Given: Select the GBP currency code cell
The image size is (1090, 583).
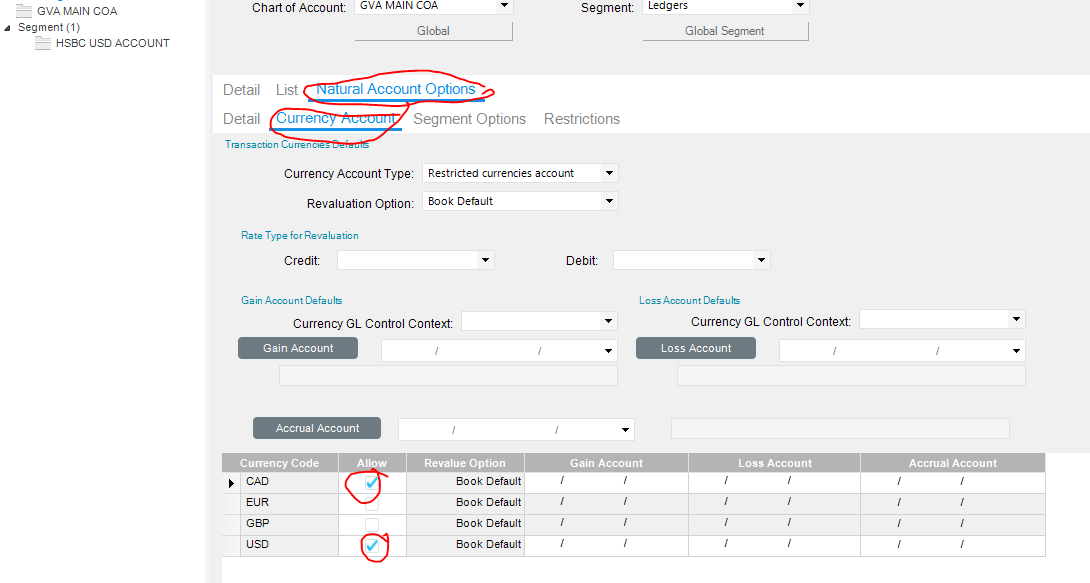Looking at the screenshot, I should click(288, 523).
